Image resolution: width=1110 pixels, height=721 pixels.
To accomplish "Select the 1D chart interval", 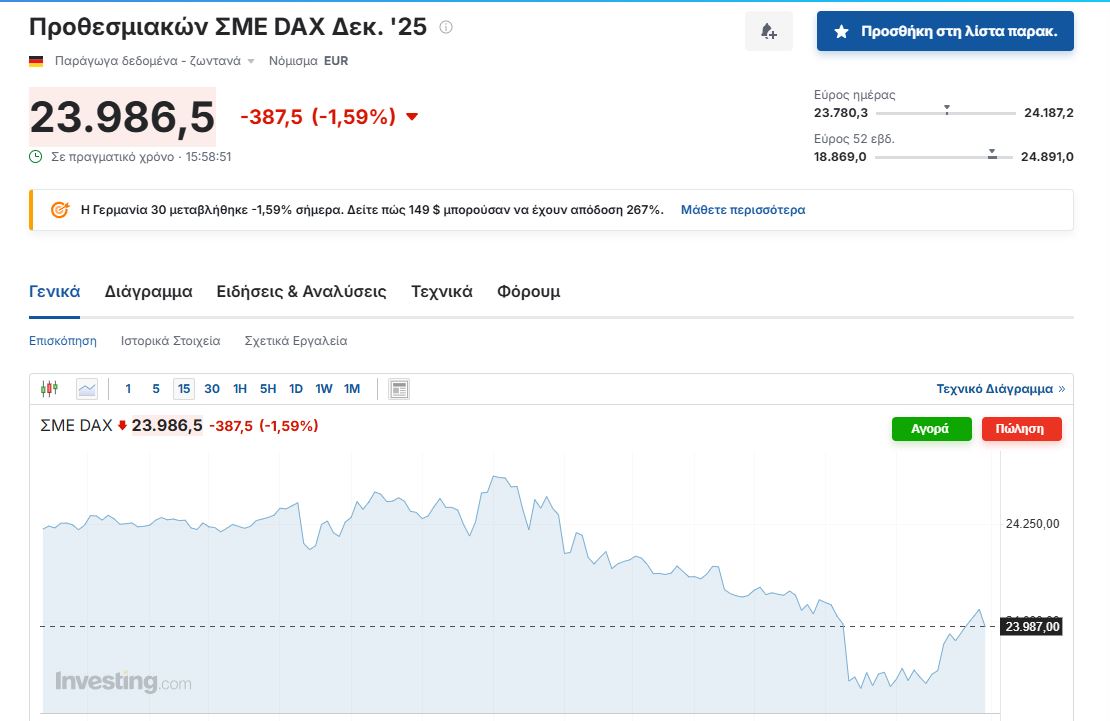I will [296, 389].
